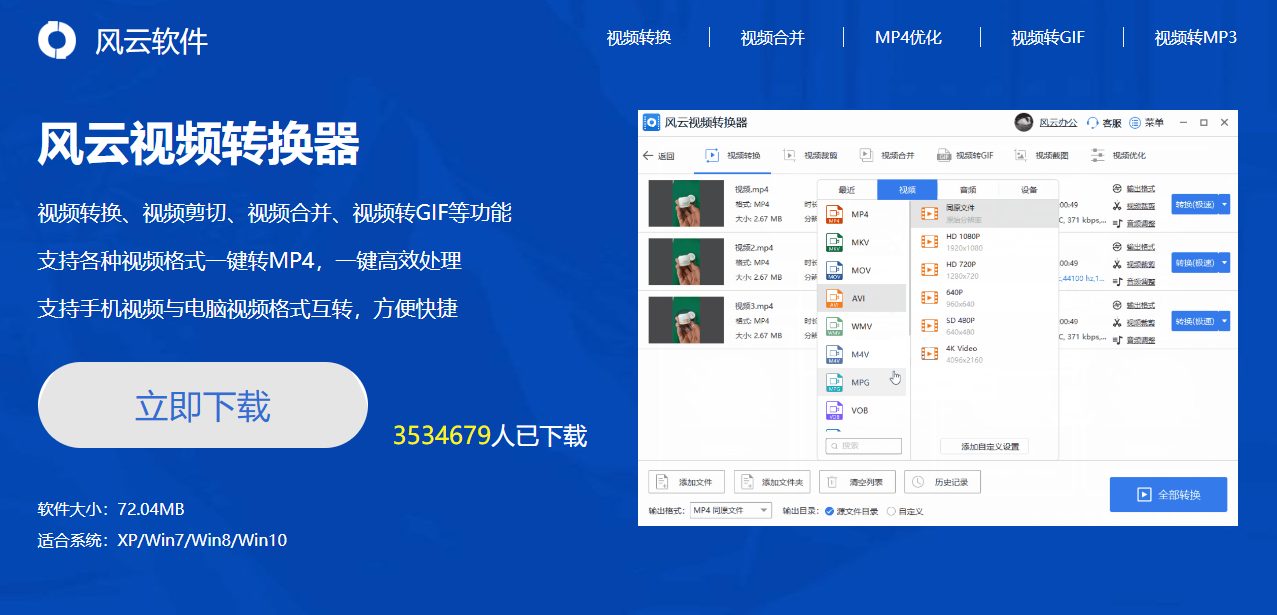Open the MP4优化 navigation link

tap(908, 38)
